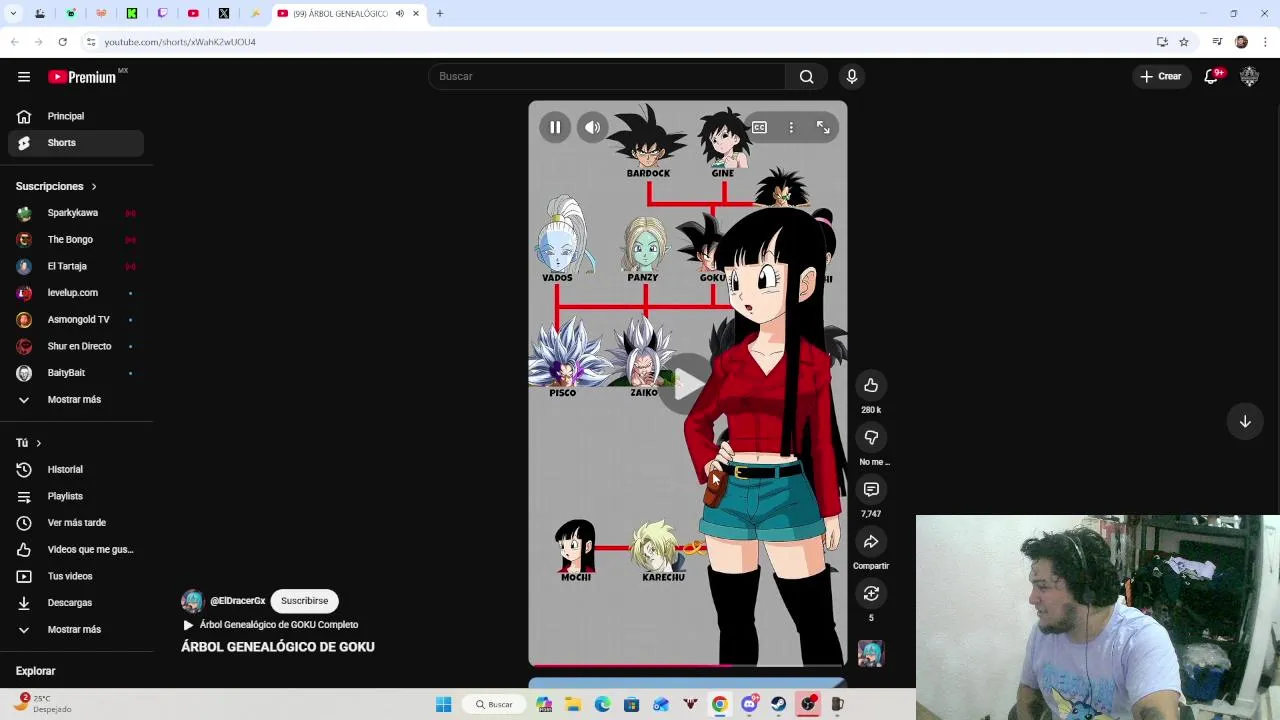Open BaityBait subscription

click(76, 373)
